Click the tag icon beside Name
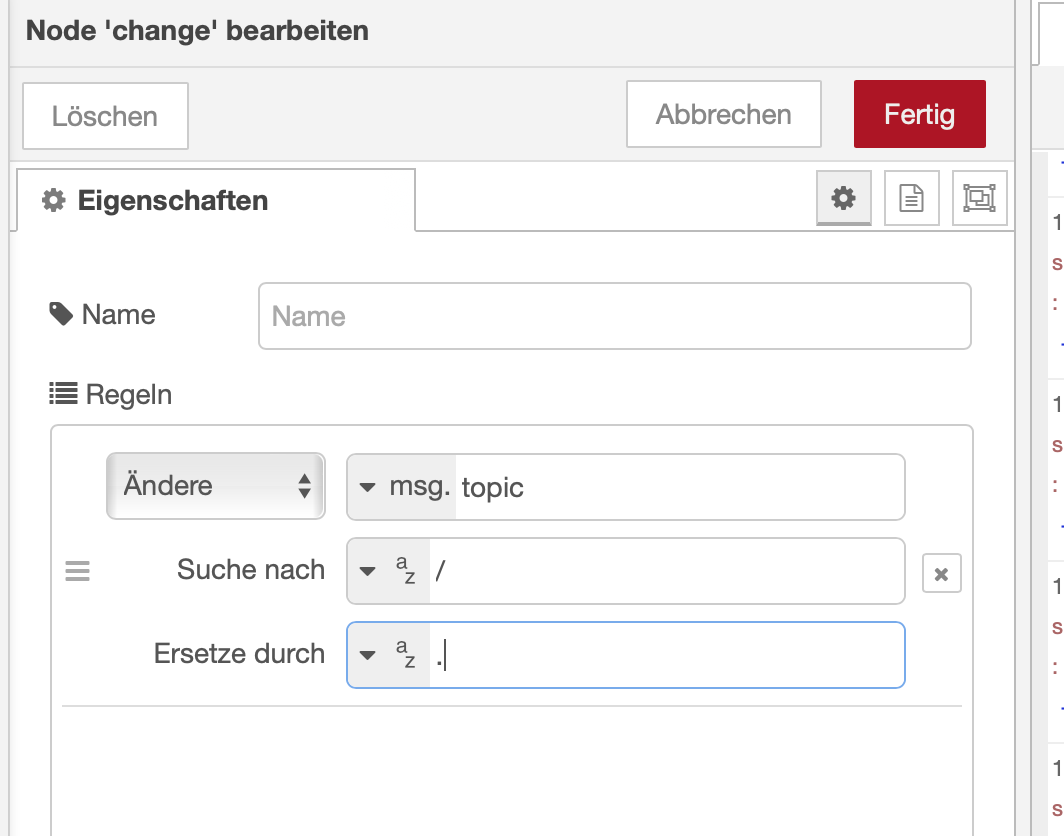1064x836 pixels. coord(61,315)
